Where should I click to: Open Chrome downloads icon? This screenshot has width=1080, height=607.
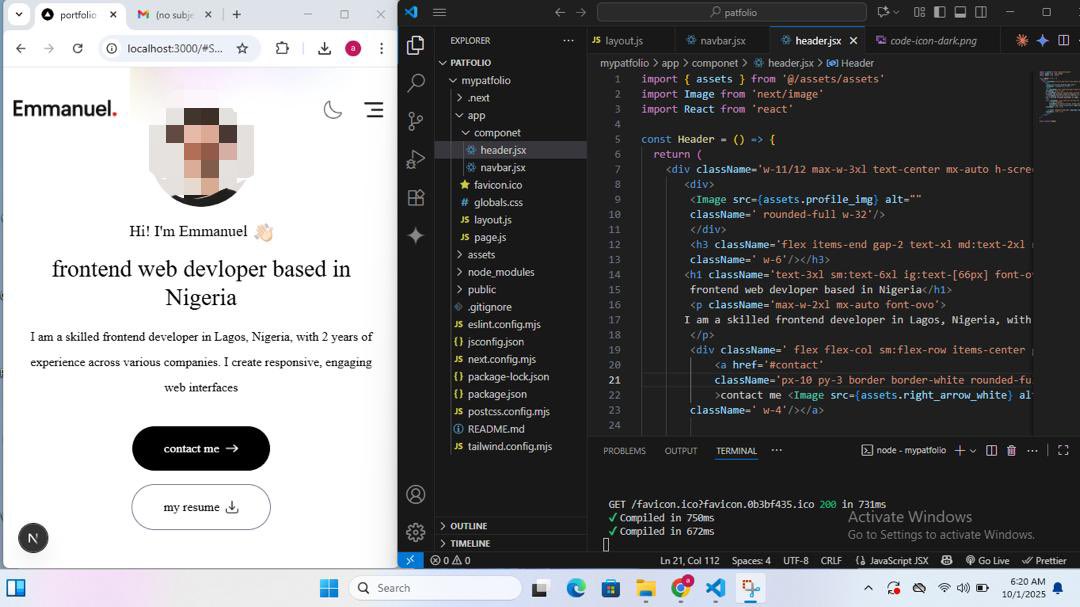[324, 48]
